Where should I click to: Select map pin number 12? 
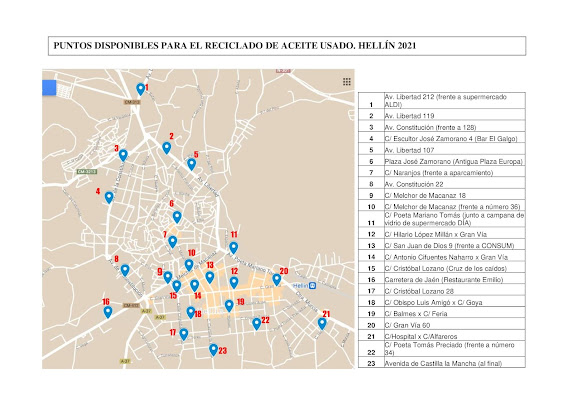234,282
